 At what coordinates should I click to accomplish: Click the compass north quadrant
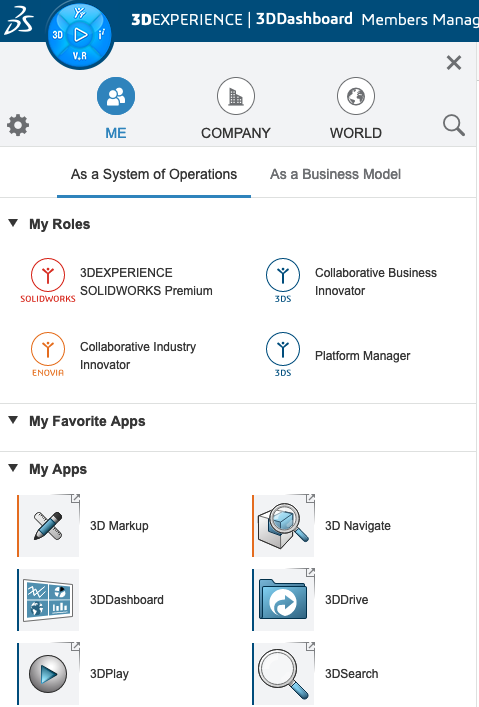click(80, 13)
